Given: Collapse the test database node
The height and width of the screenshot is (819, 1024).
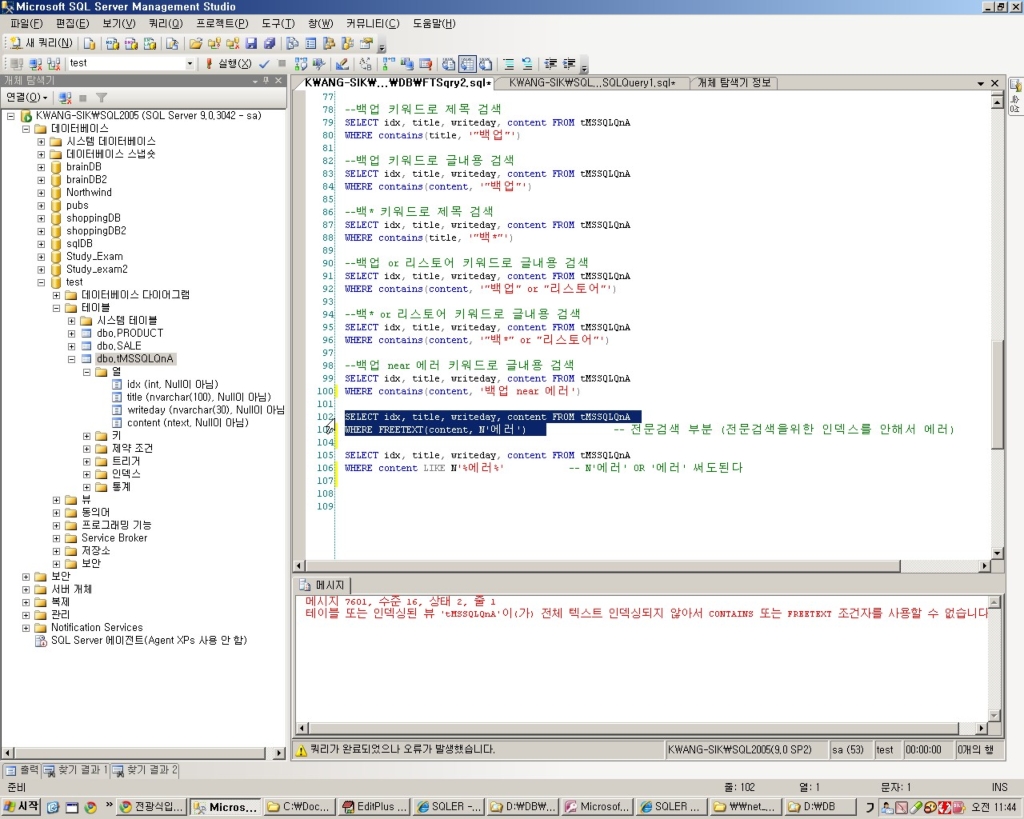Looking at the screenshot, I should [x=41, y=282].
